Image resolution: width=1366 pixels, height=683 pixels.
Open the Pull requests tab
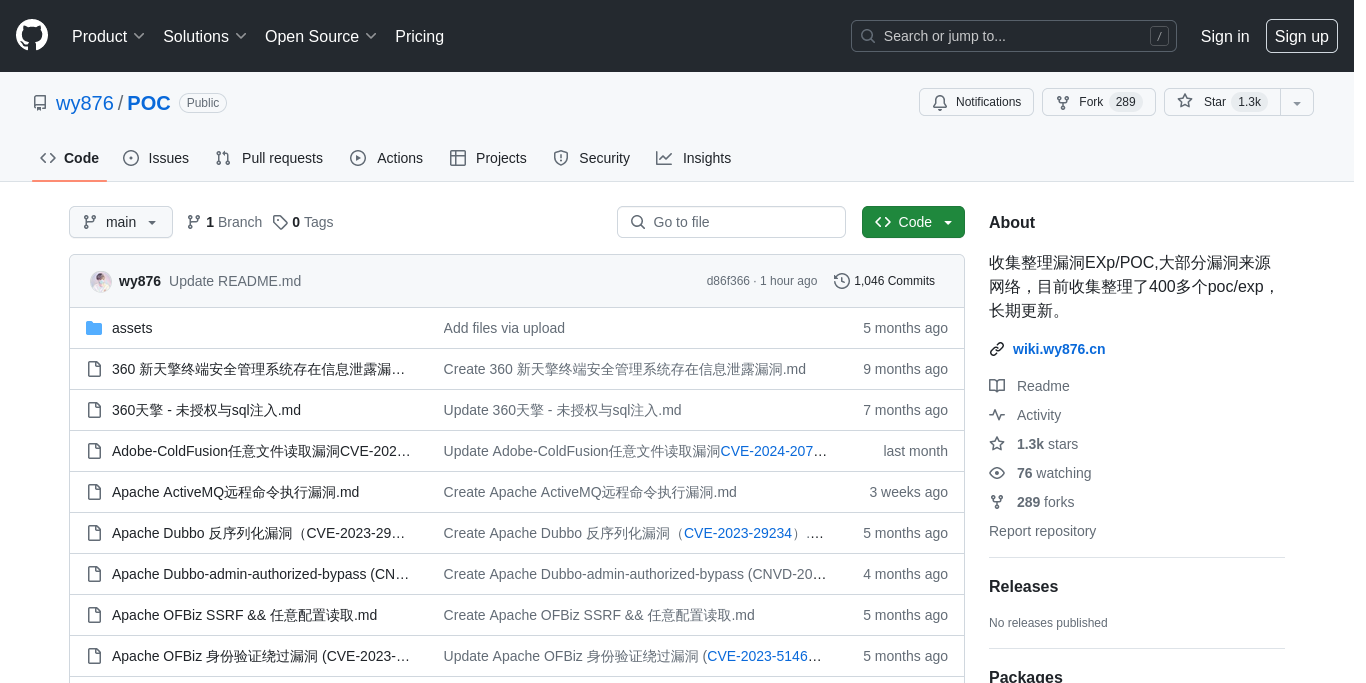(269, 158)
